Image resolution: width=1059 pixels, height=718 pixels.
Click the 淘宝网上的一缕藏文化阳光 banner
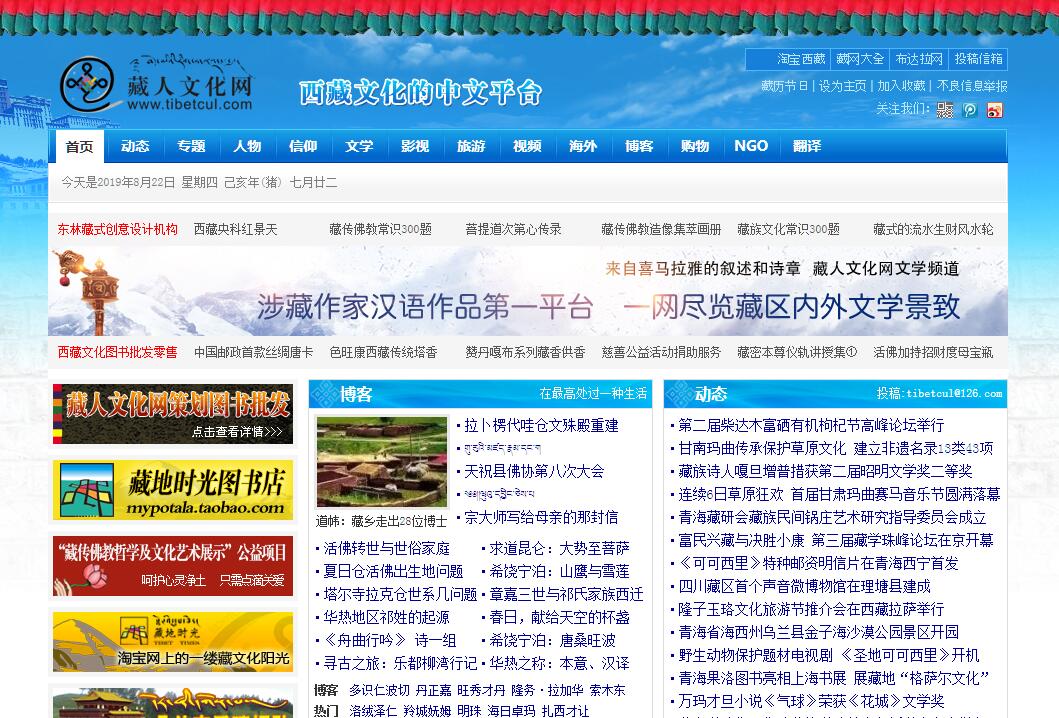(173, 642)
